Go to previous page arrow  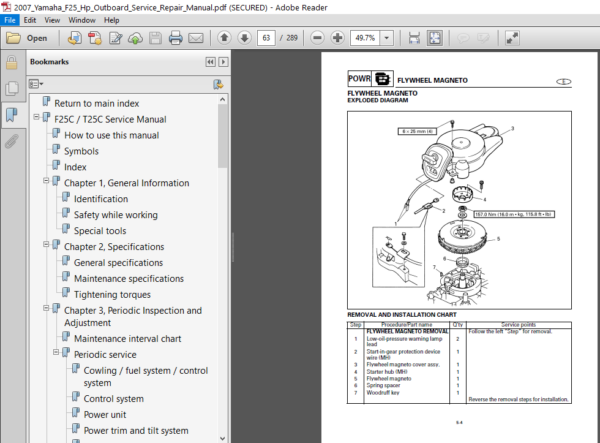click(225, 37)
